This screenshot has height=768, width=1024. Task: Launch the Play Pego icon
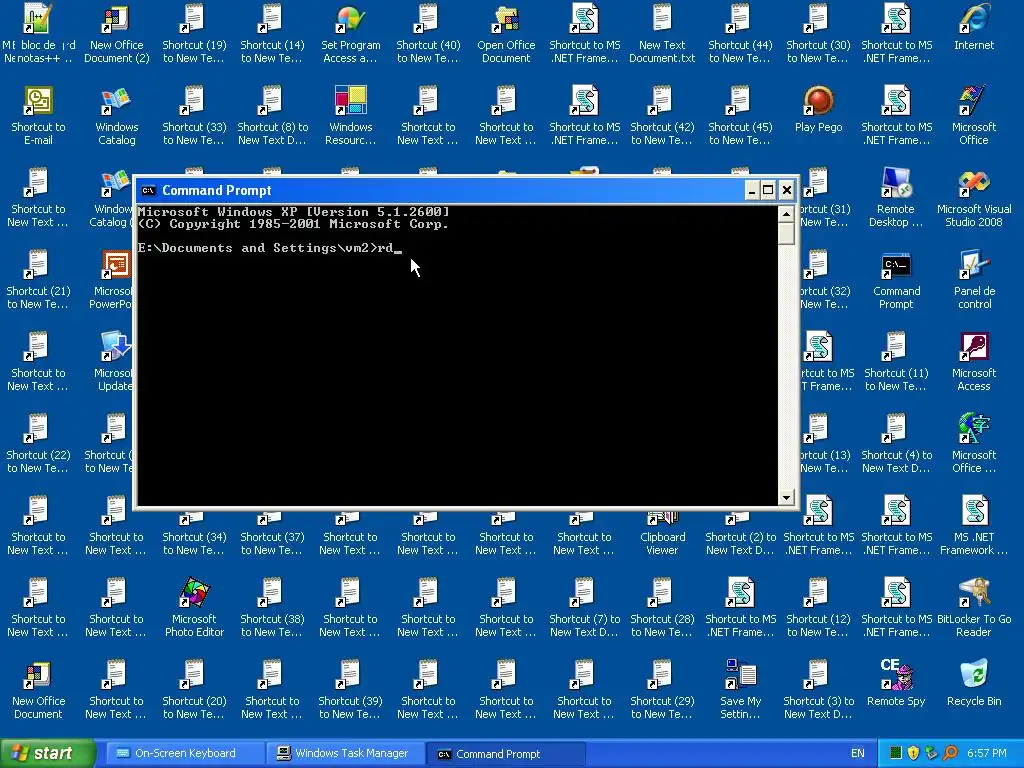tap(818, 110)
